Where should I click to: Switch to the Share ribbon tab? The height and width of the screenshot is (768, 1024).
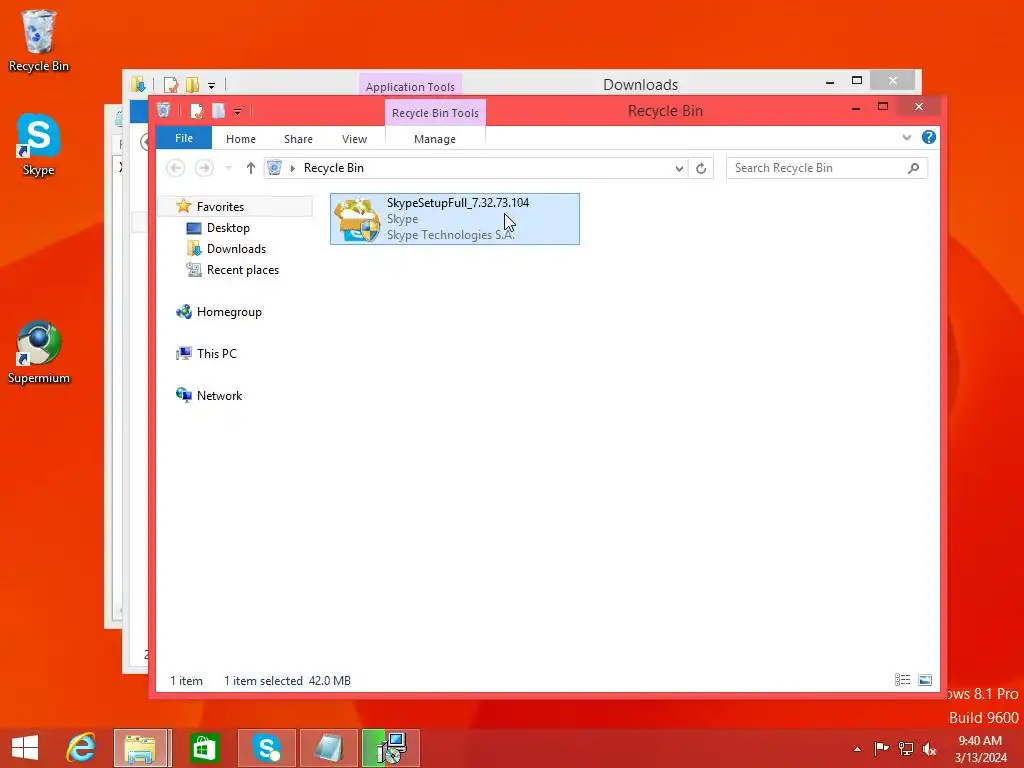298,139
